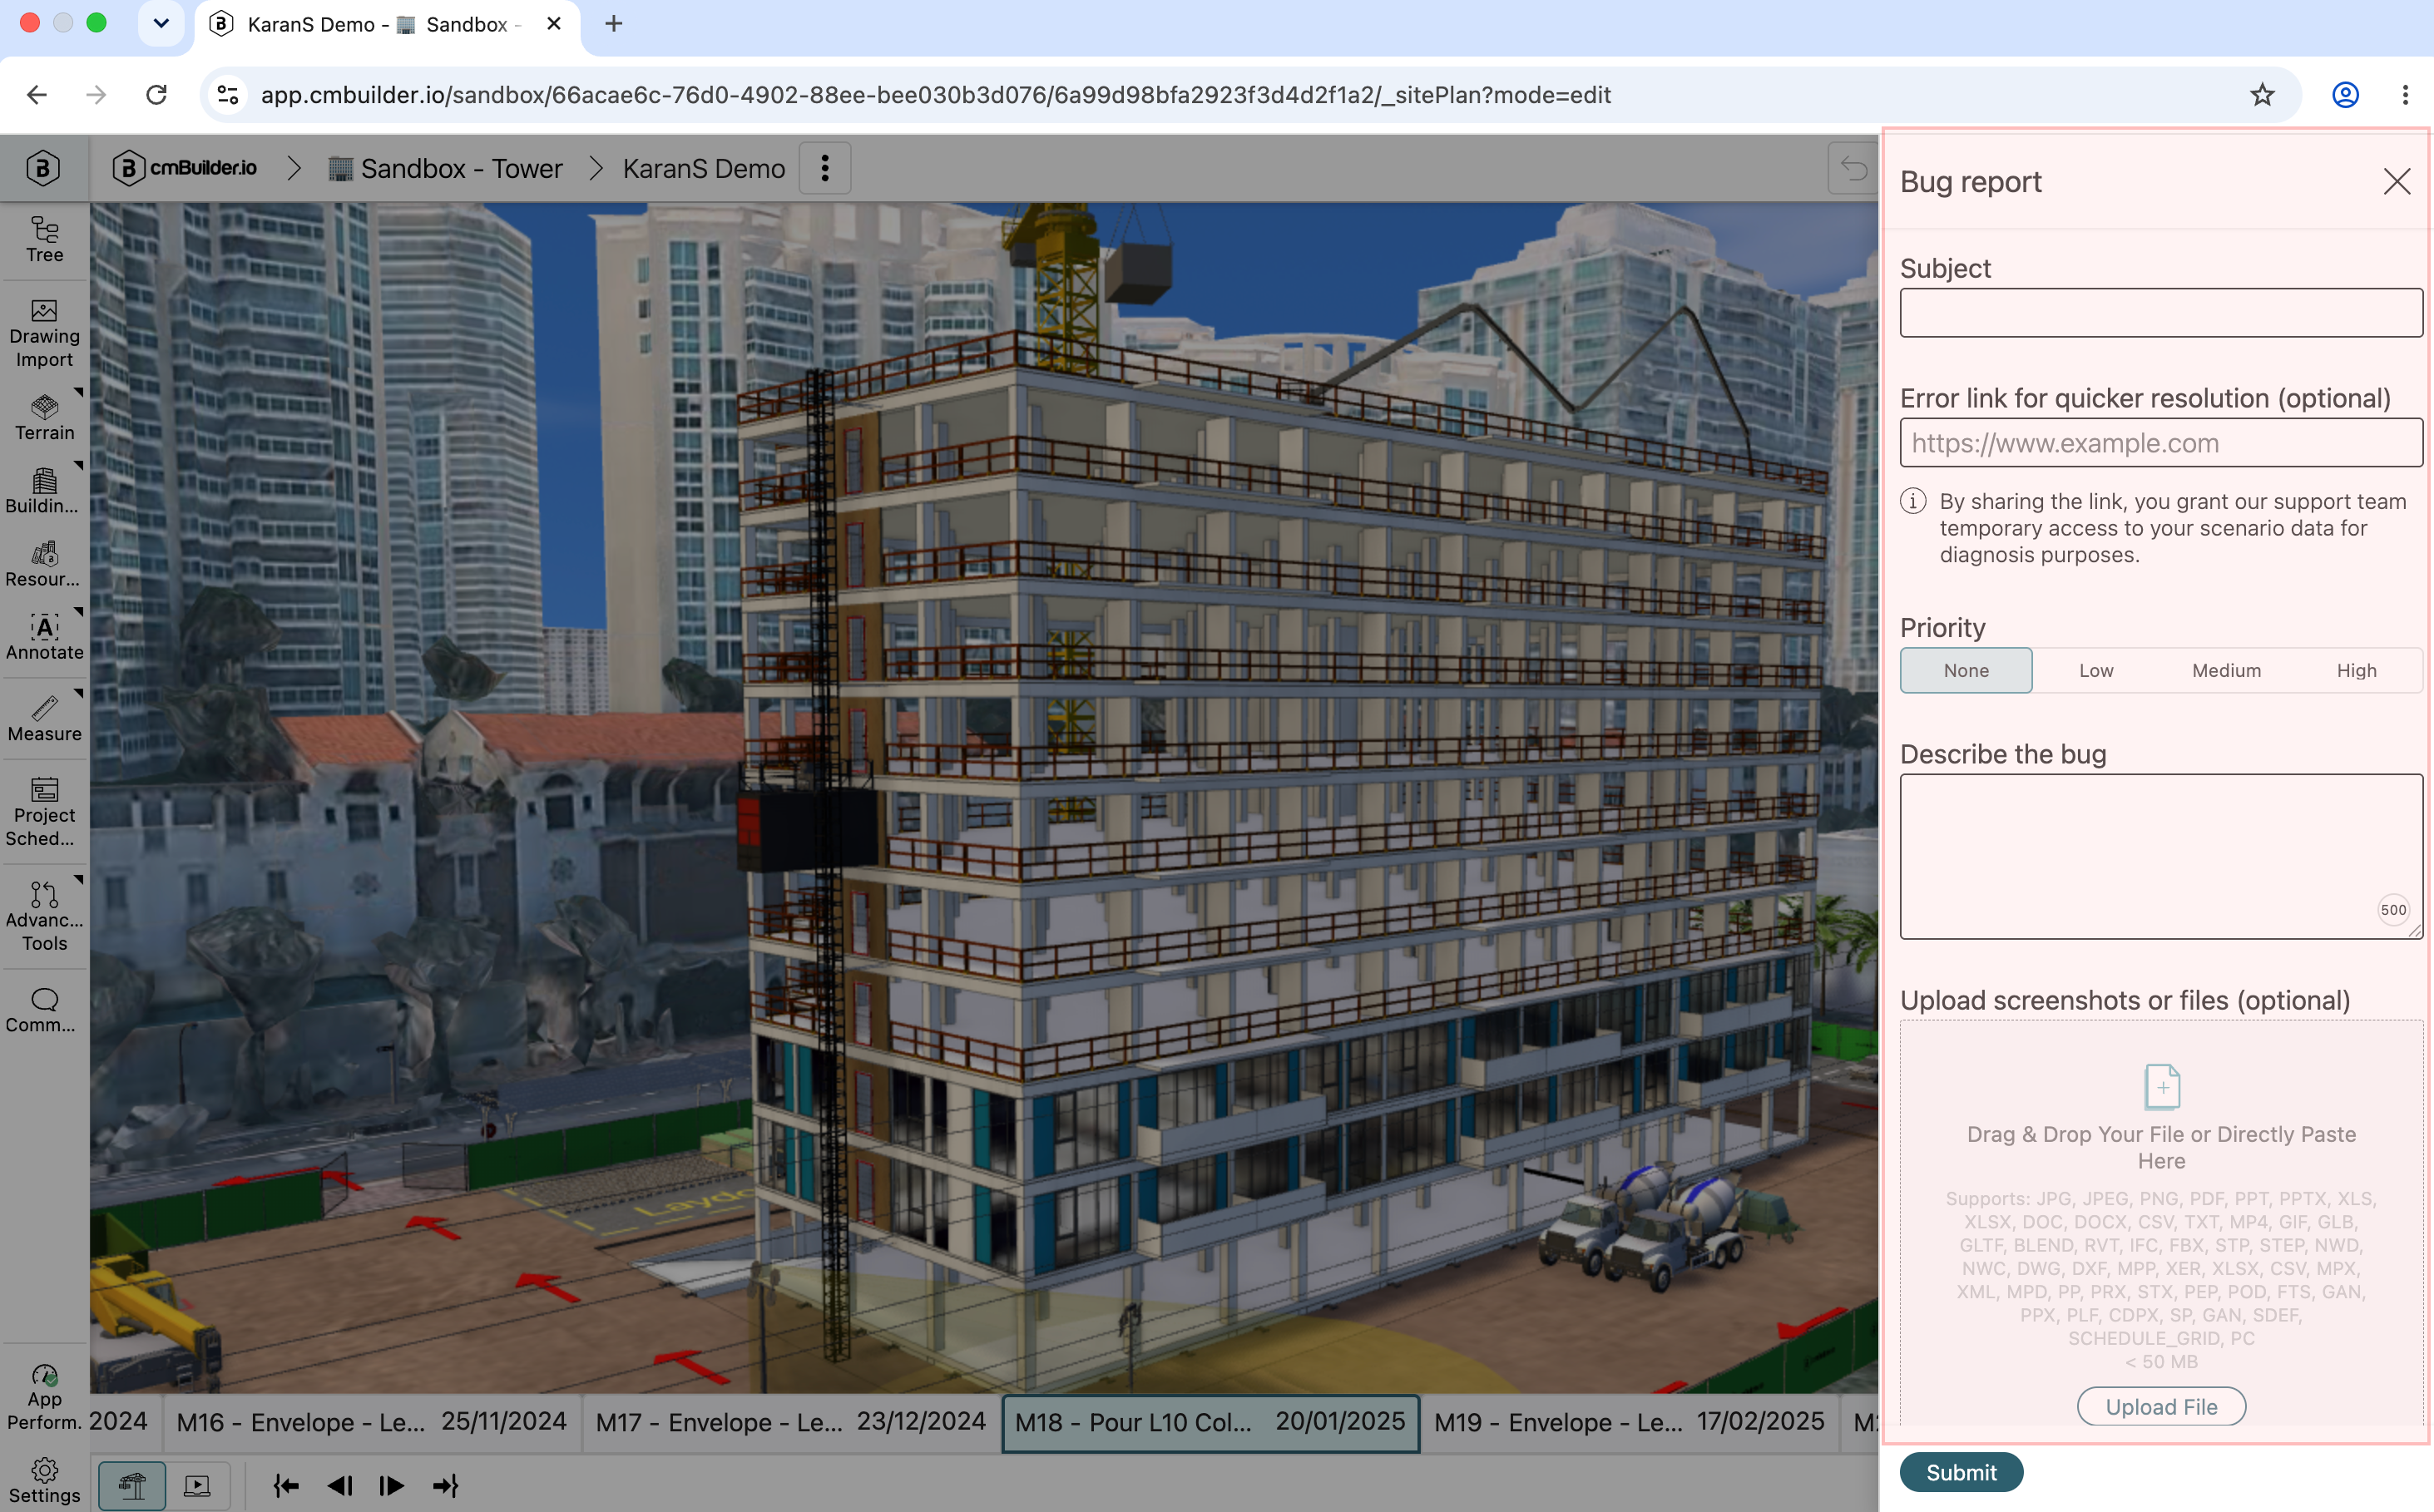Open the Tree panel icon
Viewport: 2434px width, 1512px height.
pyautogui.click(x=44, y=240)
